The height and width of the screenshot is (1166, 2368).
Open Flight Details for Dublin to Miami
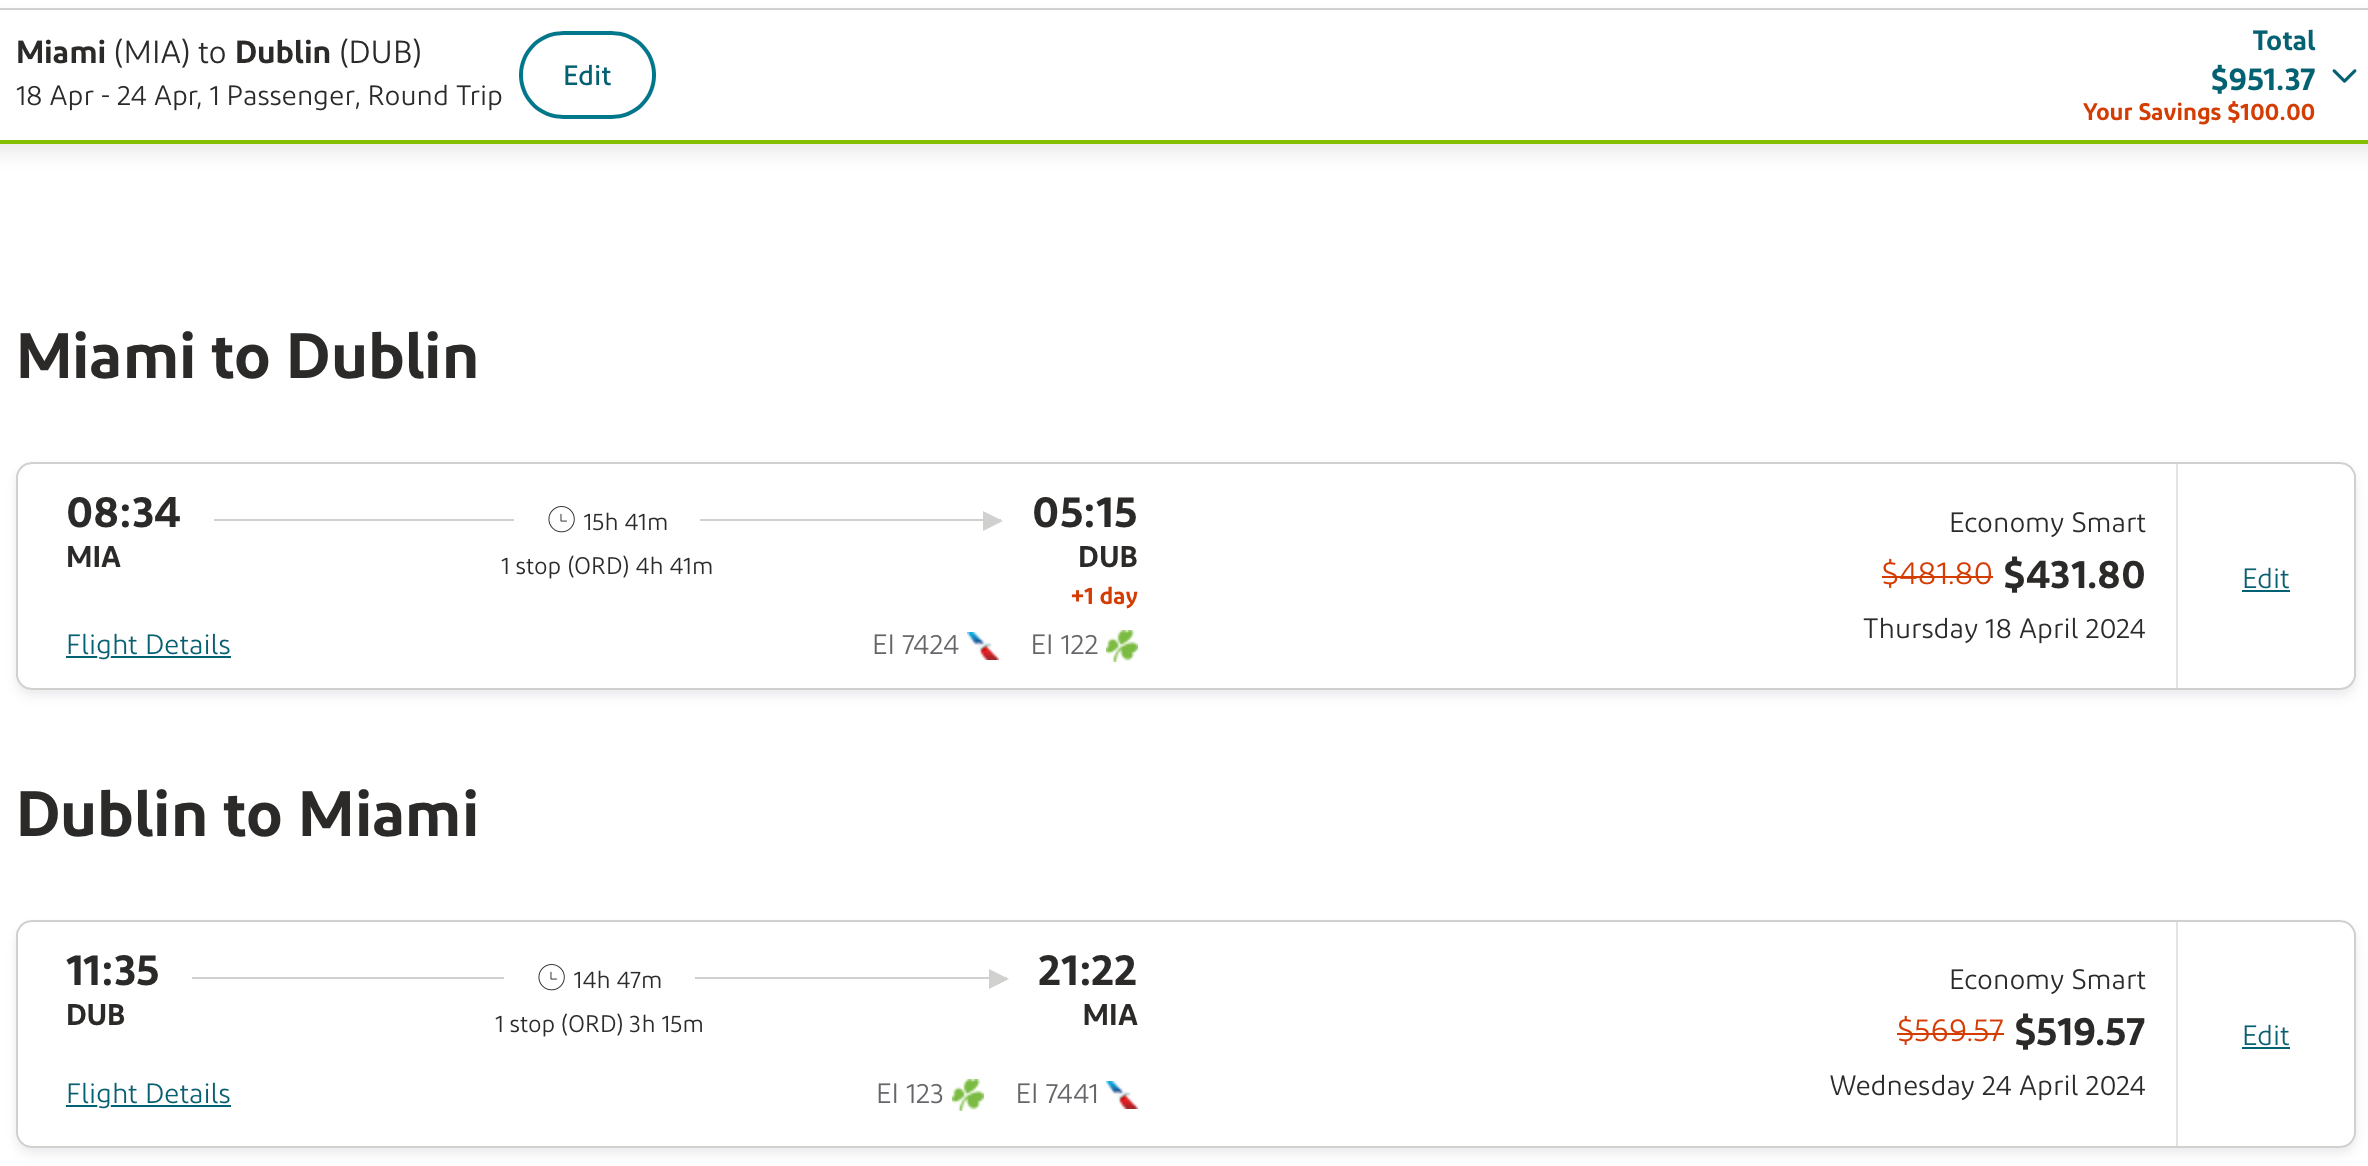tap(148, 1094)
